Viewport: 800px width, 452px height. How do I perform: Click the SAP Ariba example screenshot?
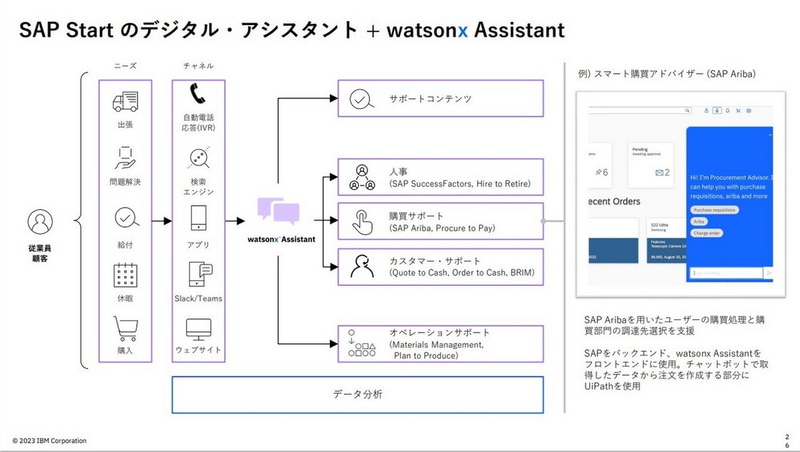[681, 194]
